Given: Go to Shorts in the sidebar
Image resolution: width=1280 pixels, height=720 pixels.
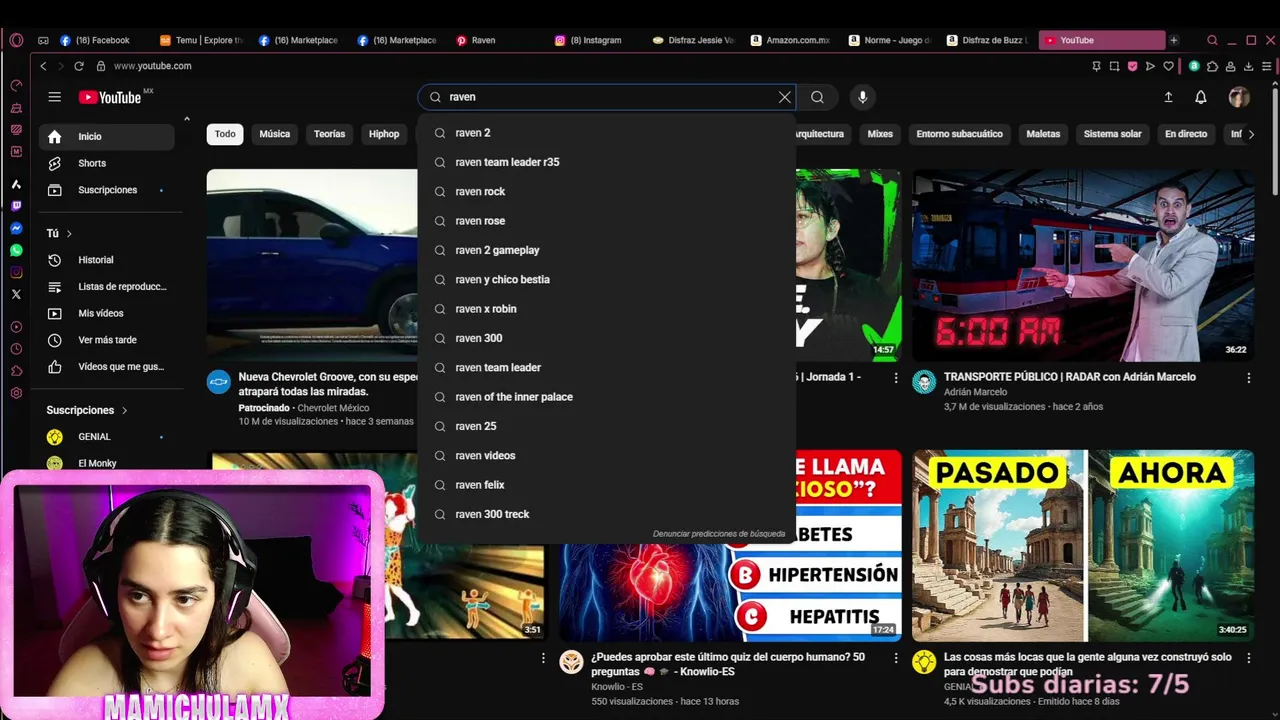Looking at the screenshot, I should pos(106,163).
